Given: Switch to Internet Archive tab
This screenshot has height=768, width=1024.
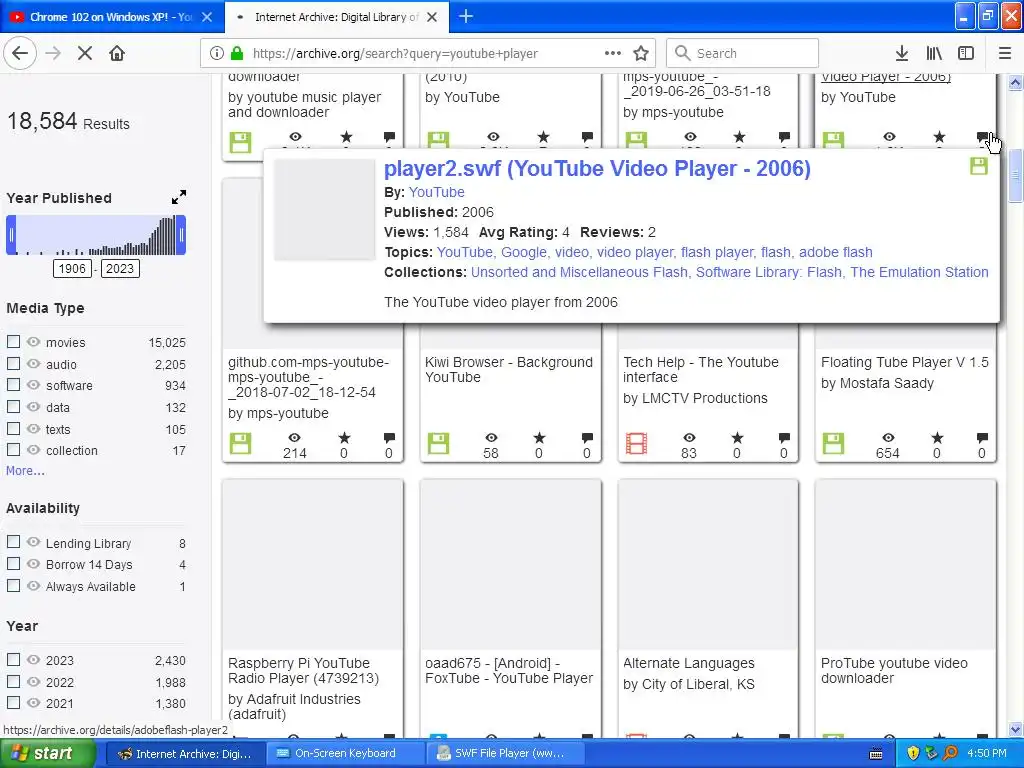Looking at the screenshot, I should click(x=337, y=17).
